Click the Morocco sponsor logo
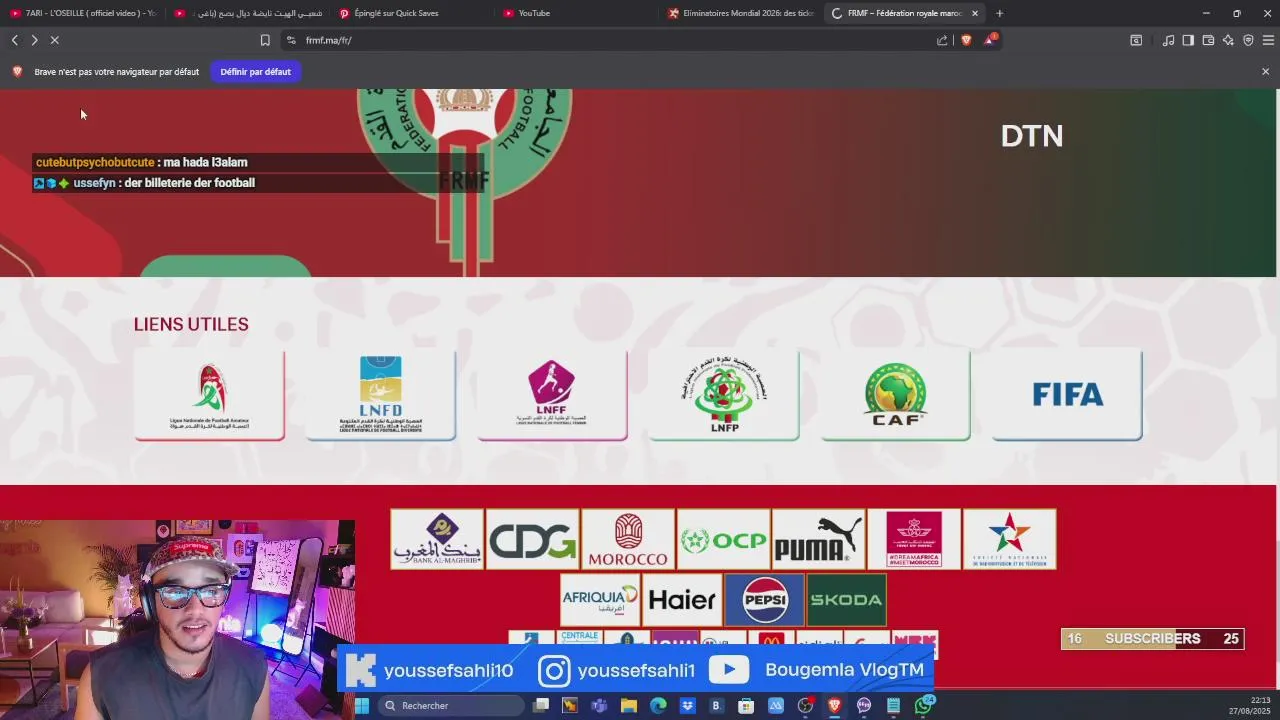The height and width of the screenshot is (720, 1280). [628, 539]
